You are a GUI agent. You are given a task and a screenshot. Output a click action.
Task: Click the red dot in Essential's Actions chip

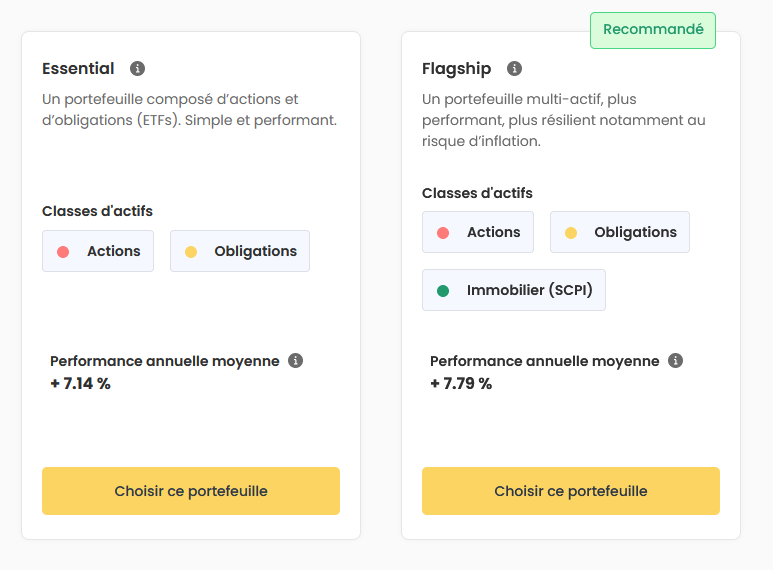coord(63,252)
